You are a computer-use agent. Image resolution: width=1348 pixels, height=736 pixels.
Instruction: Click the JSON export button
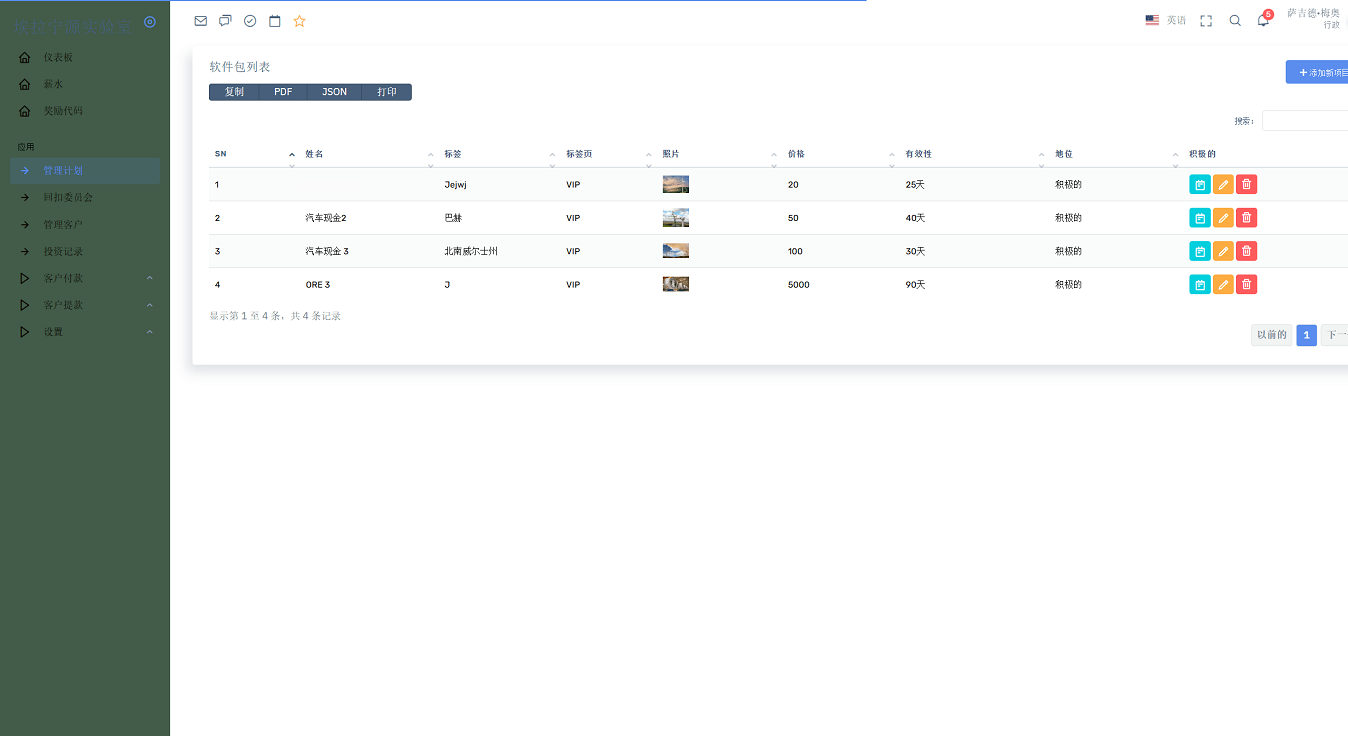tap(334, 92)
